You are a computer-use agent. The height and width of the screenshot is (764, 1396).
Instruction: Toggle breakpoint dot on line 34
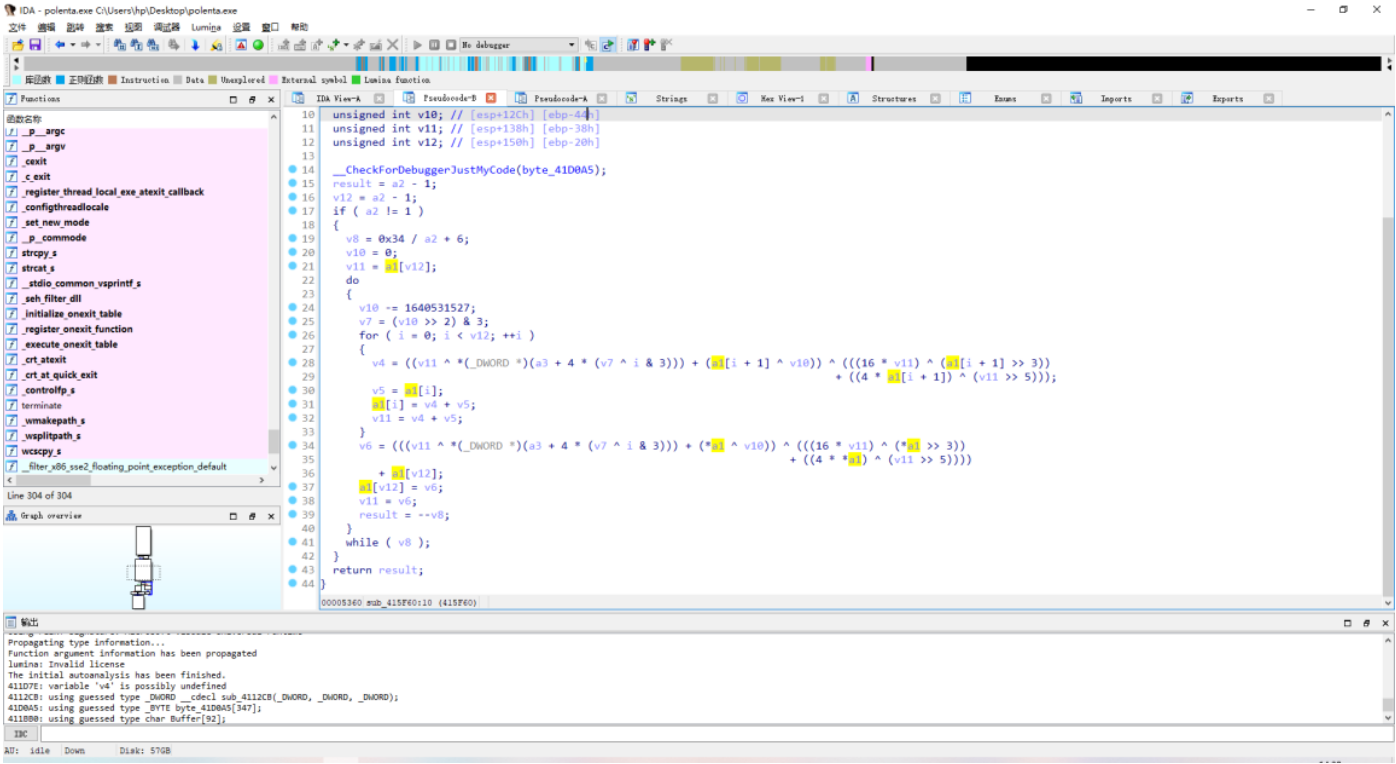point(293,446)
